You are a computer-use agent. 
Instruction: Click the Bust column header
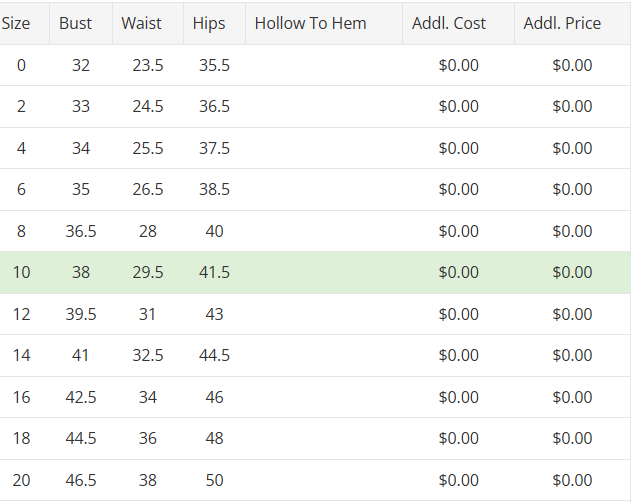pos(76,23)
